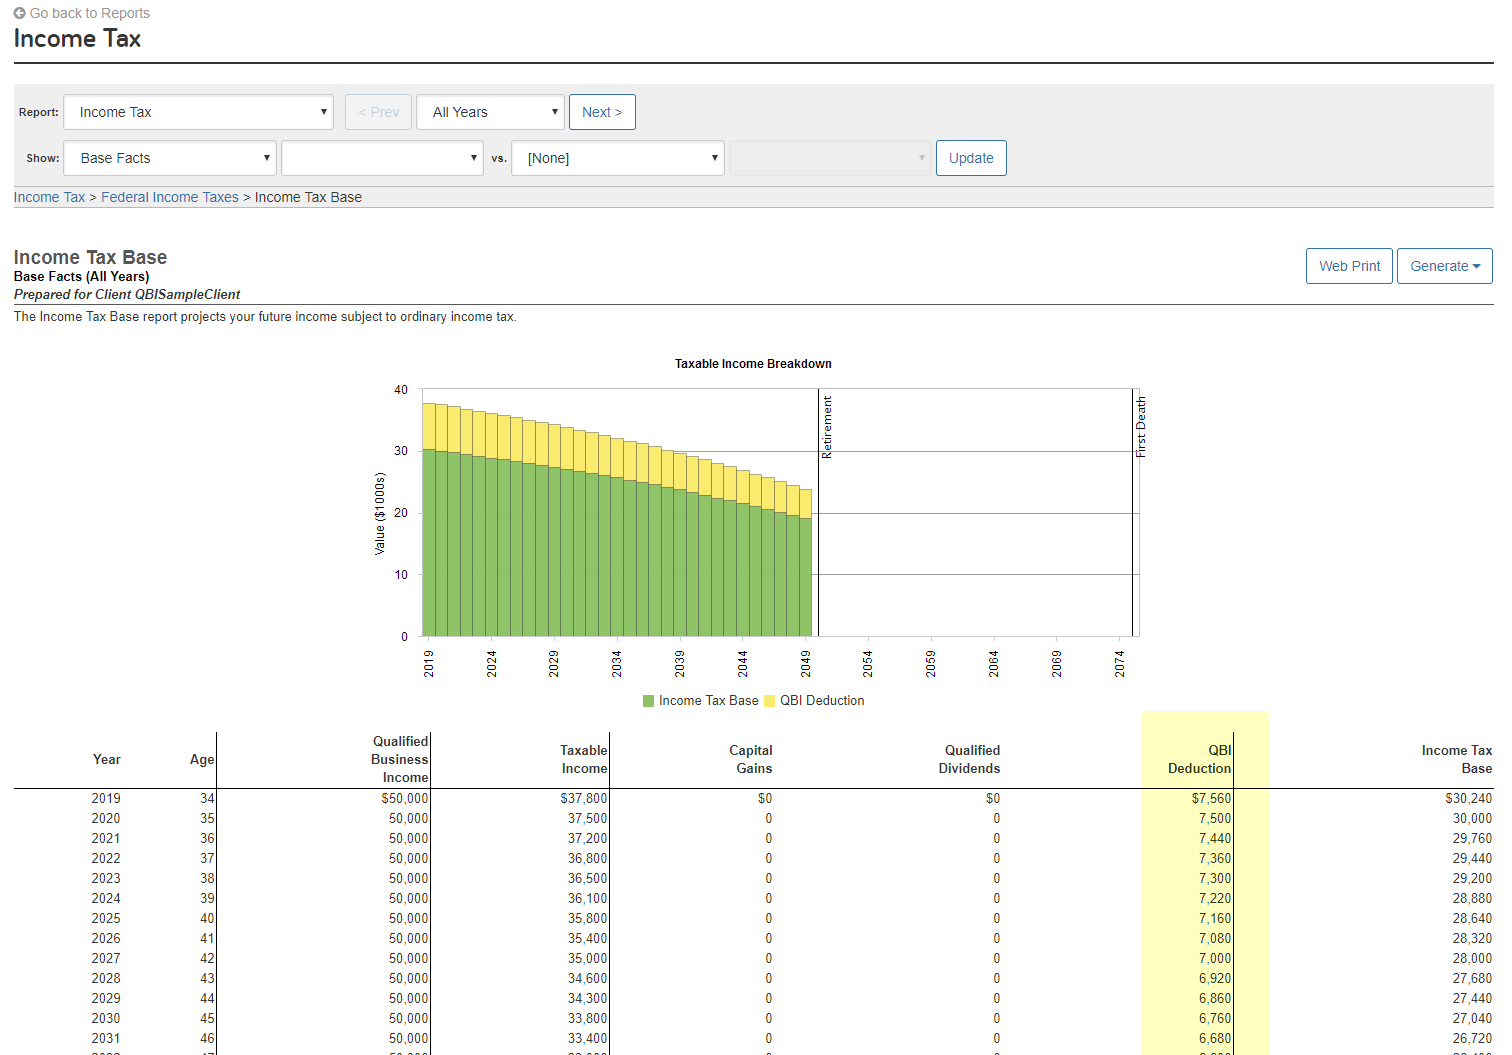Click the Qualified Business Income column header
The image size is (1512, 1055).
[x=399, y=759]
